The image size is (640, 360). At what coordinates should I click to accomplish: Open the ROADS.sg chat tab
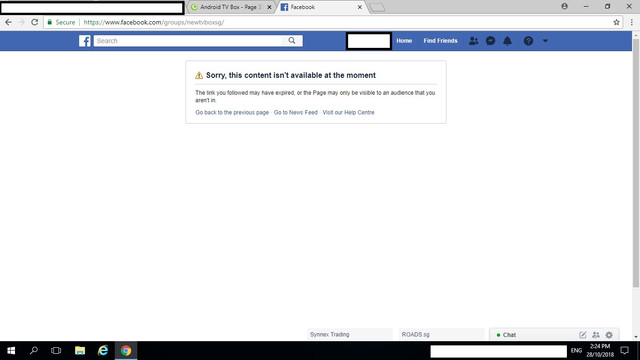tap(442, 335)
